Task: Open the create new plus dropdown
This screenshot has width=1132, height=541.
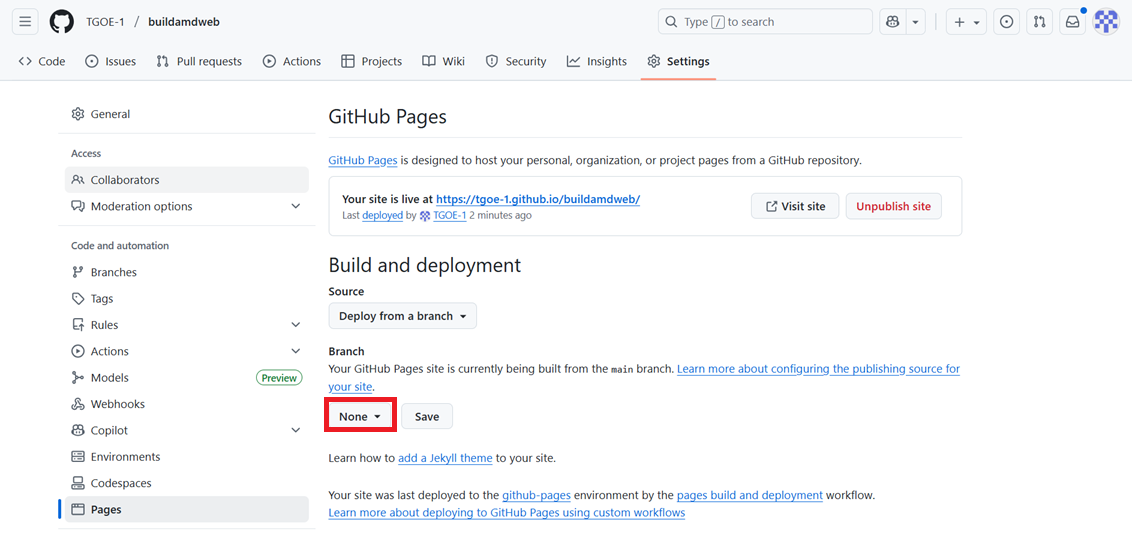Action: click(x=966, y=22)
